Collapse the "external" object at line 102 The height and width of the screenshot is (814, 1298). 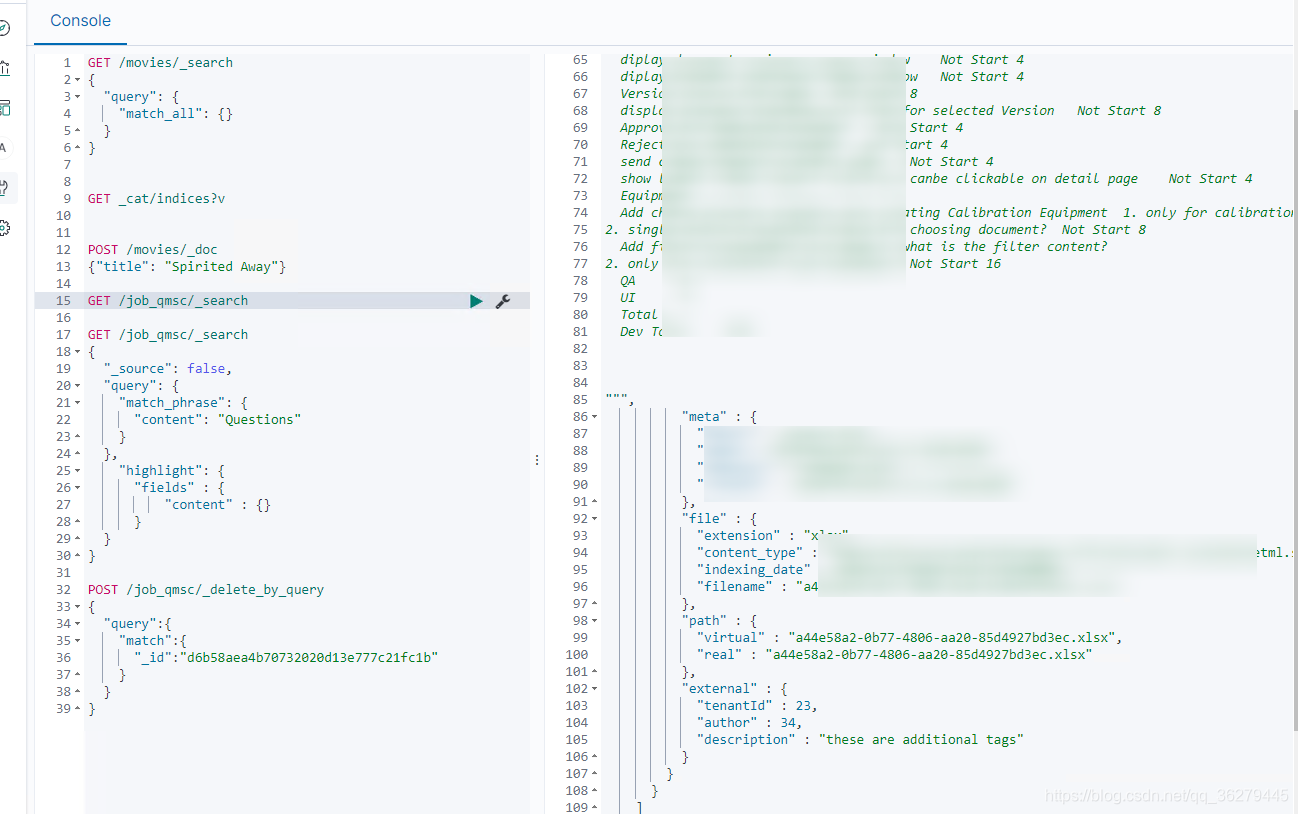pyautogui.click(x=594, y=688)
